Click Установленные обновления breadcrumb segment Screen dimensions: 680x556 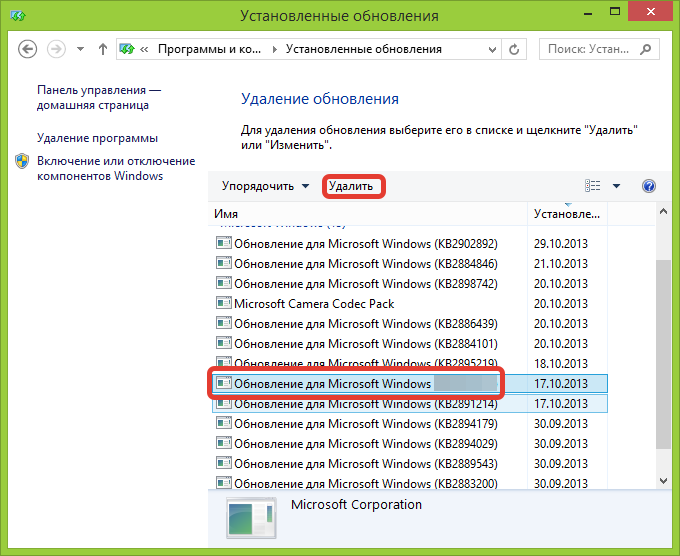point(363,49)
